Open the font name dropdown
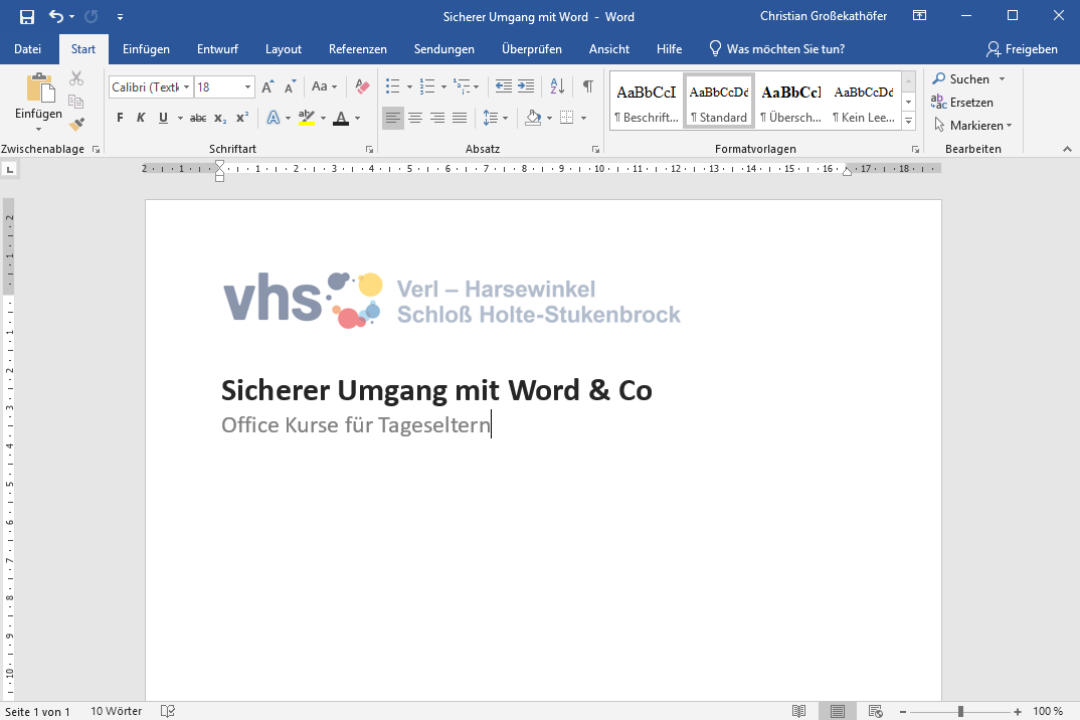Image resolution: width=1080 pixels, height=720 pixels. click(186, 87)
